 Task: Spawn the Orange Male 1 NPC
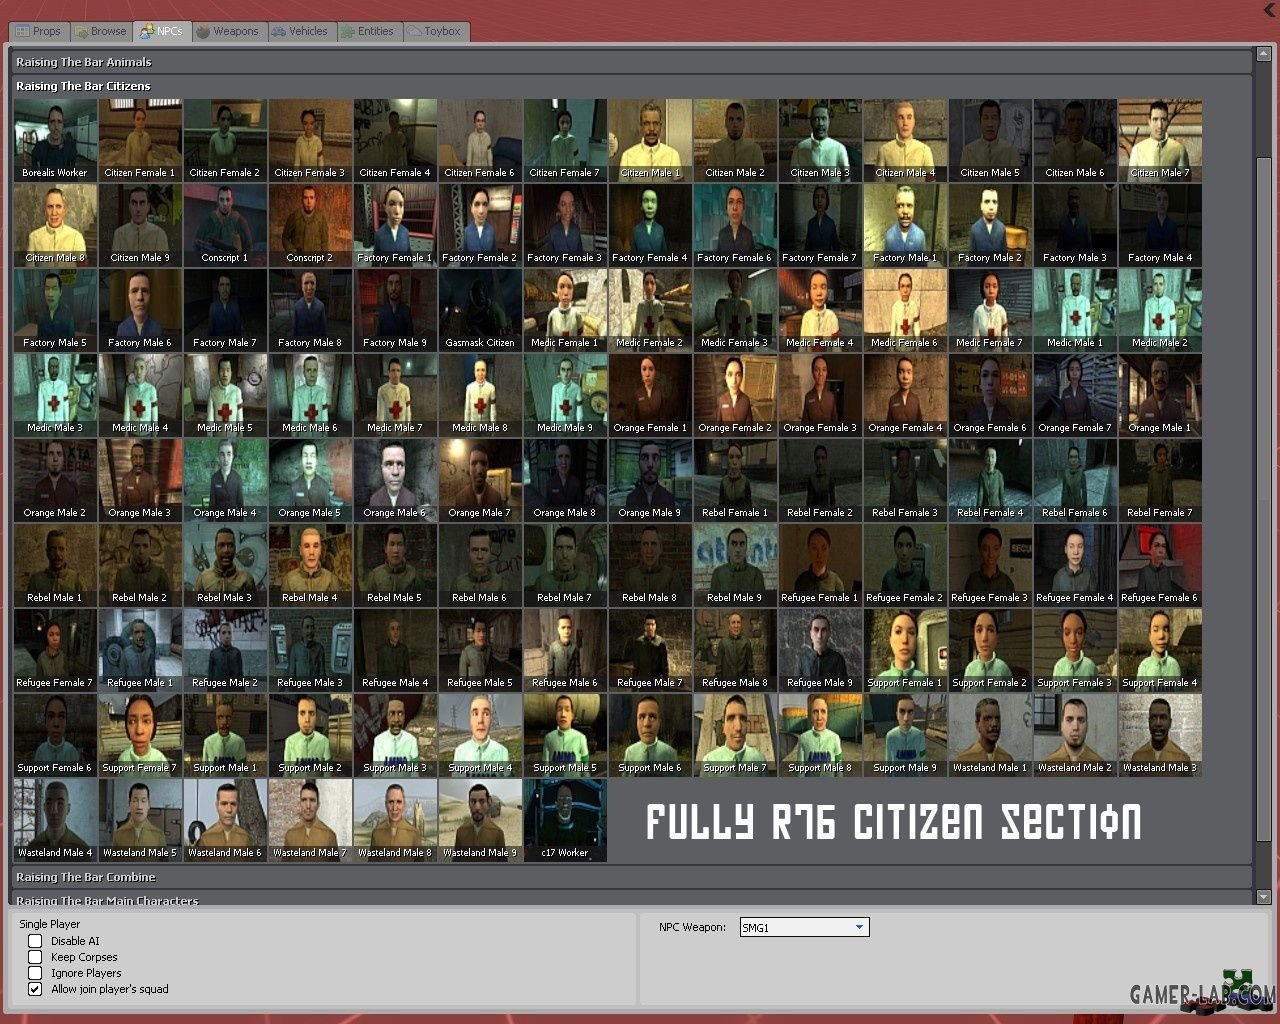click(1160, 395)
